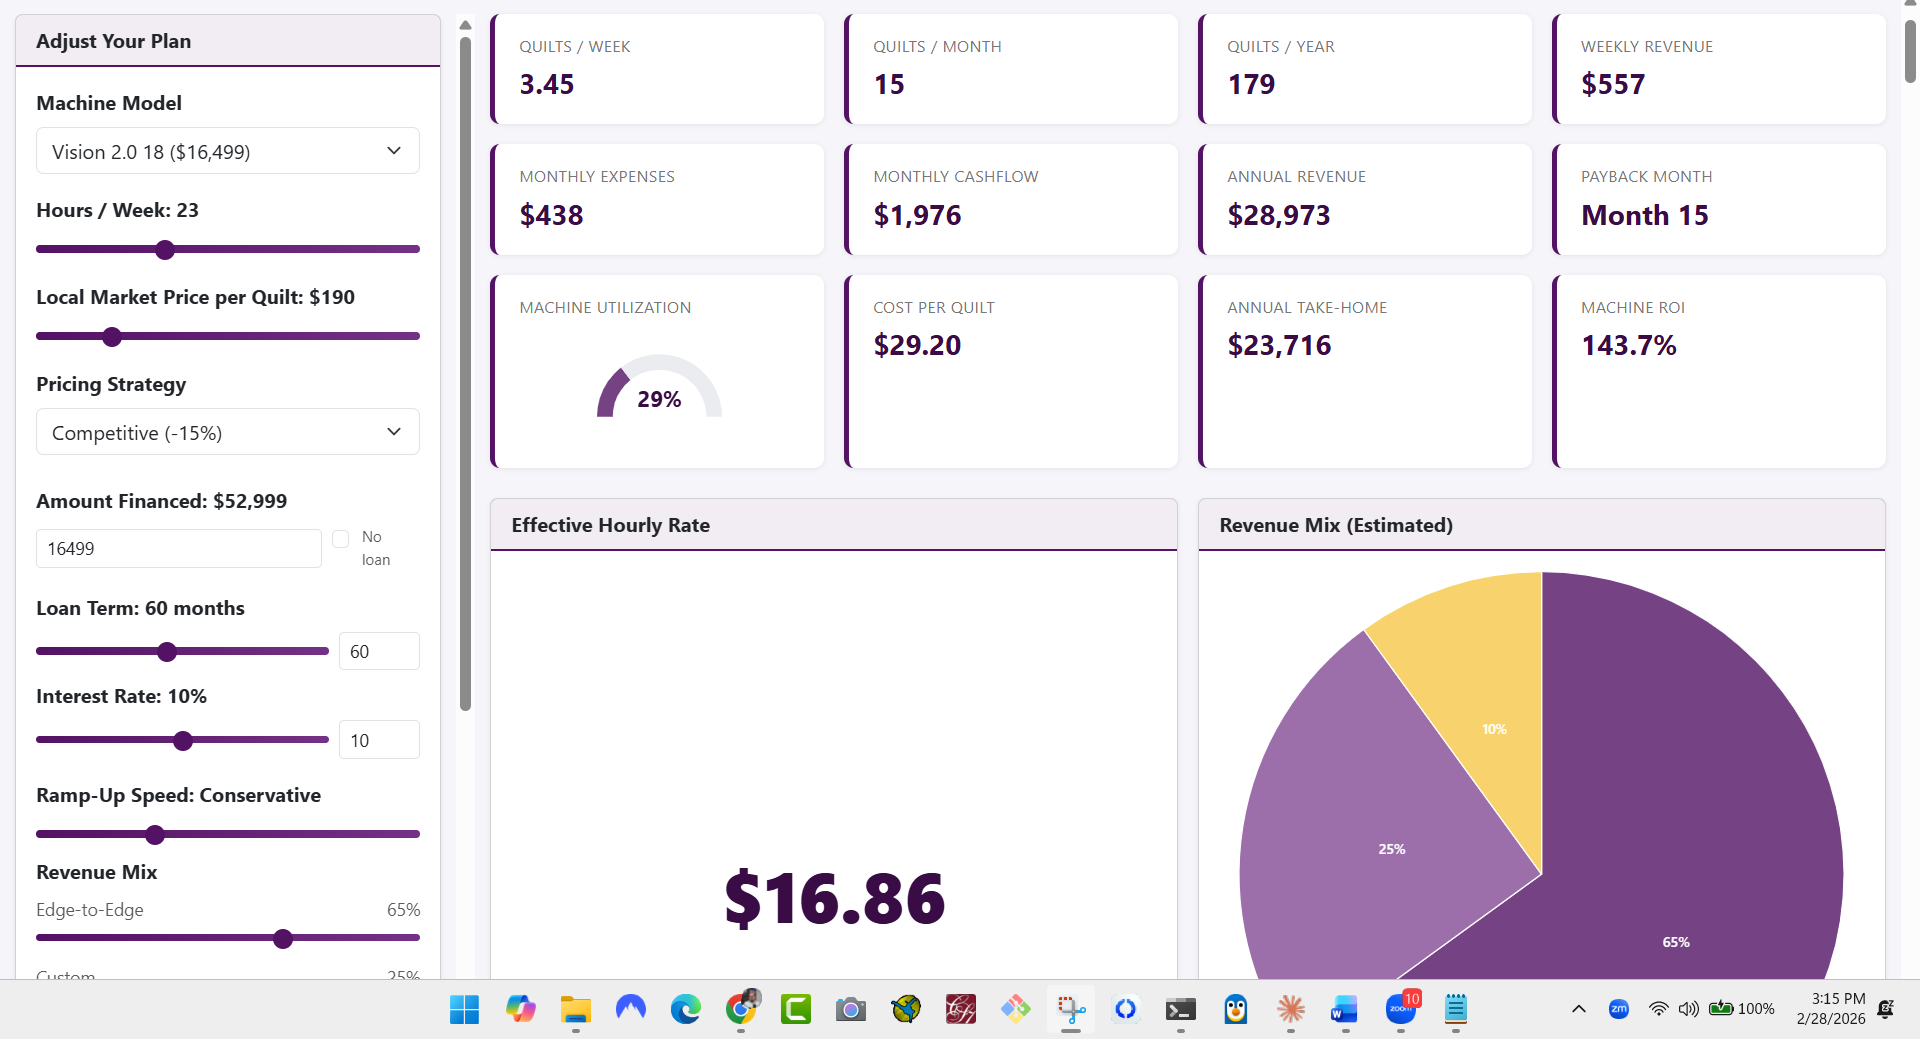Click the volume icon in the system tray
This screenshot has height=1039, width=1920.
coord(1689,1009)
